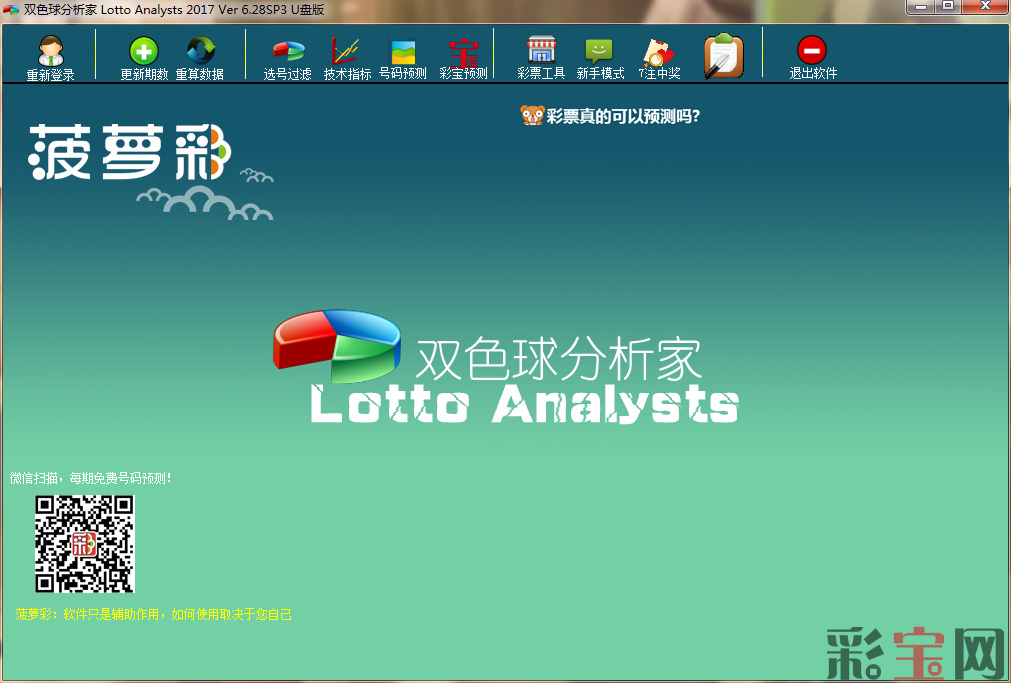Click the 彩宝网 watermark in the corner
Image resolution: width=1011 pixels, height=683 pixels.
pyautogui.click(x=914, y=653)
